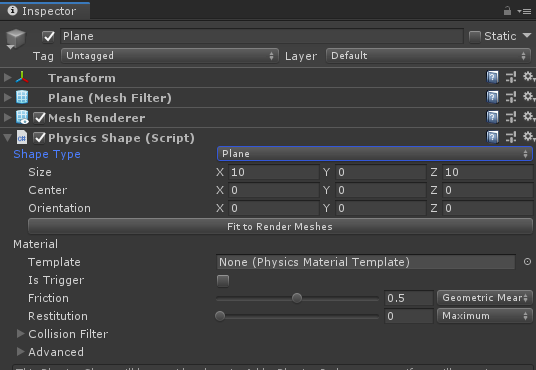The height and width of the screenshot is (370, 536).
Task: Open the Inspector panel options menu
Action: point(524,11)
